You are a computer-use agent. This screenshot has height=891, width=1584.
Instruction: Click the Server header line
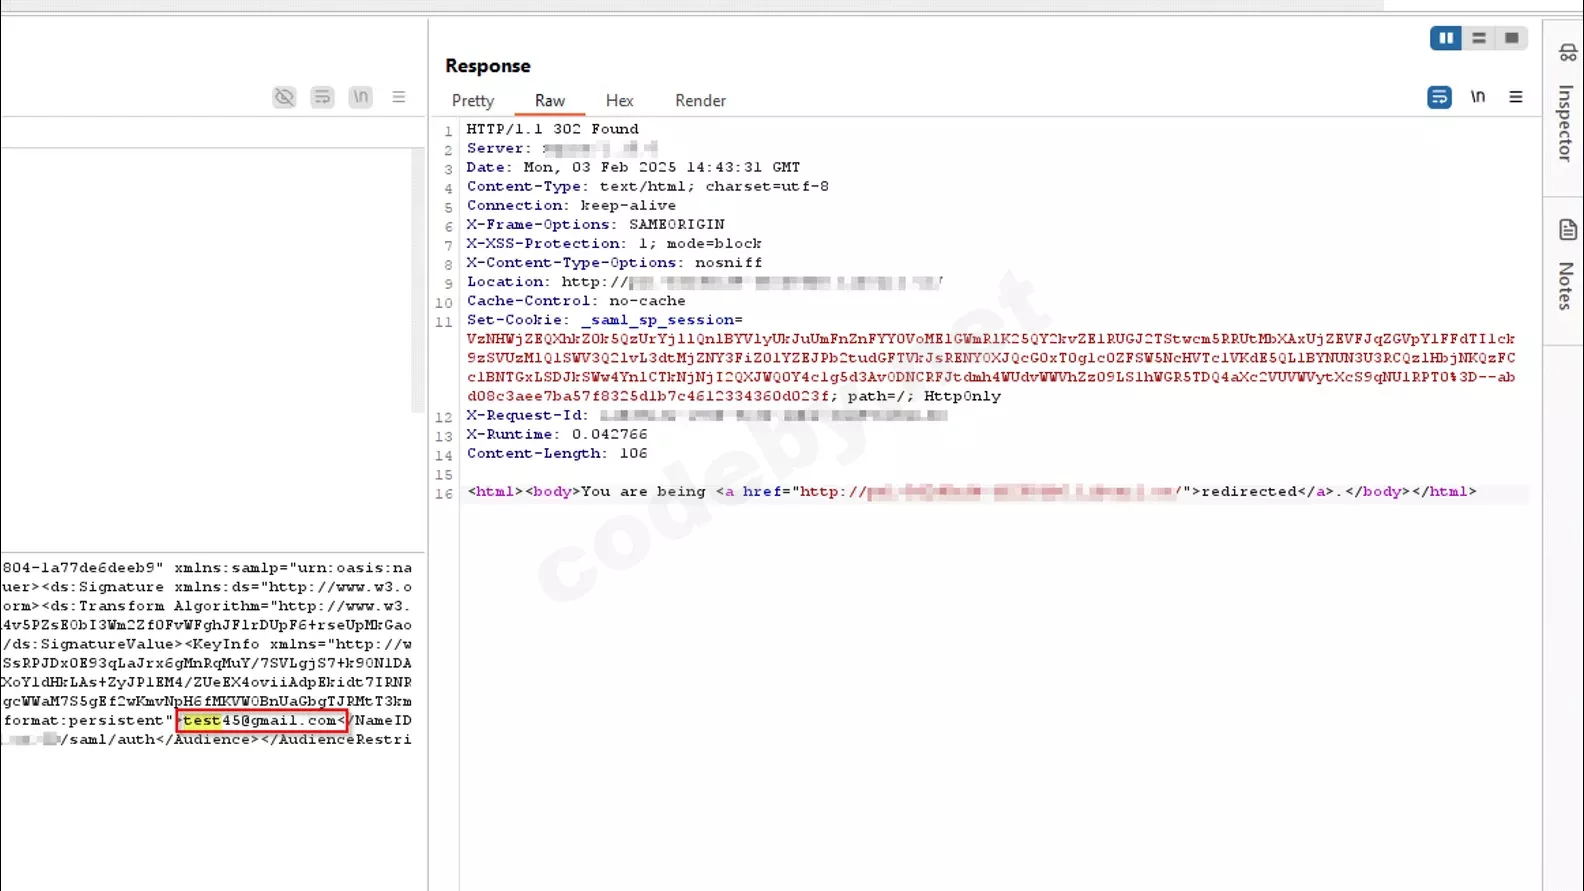562,149
